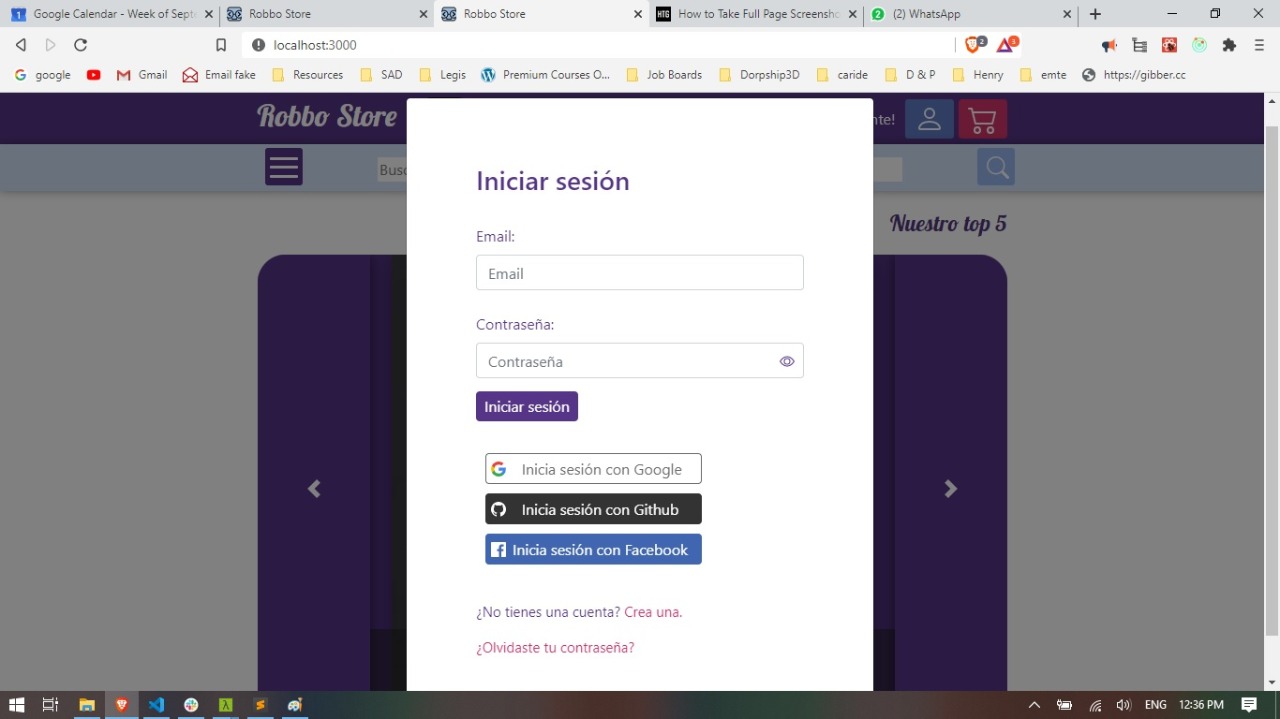The width and height of the screenshot is (1280, 719).
Task: Open Task View in taskbar
Action: (51, 705)
